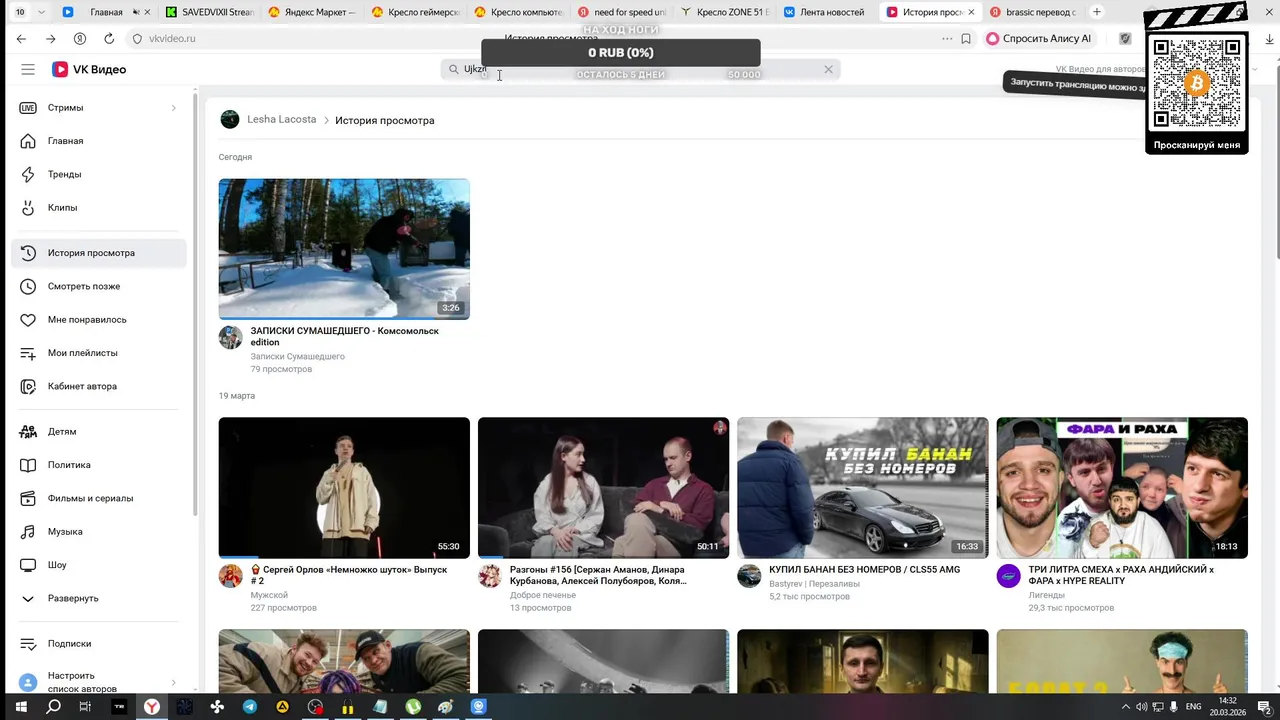Switch to SAVEDVIXII Stream tab
Screen dimensions: 1280x720
pos(210,12)
